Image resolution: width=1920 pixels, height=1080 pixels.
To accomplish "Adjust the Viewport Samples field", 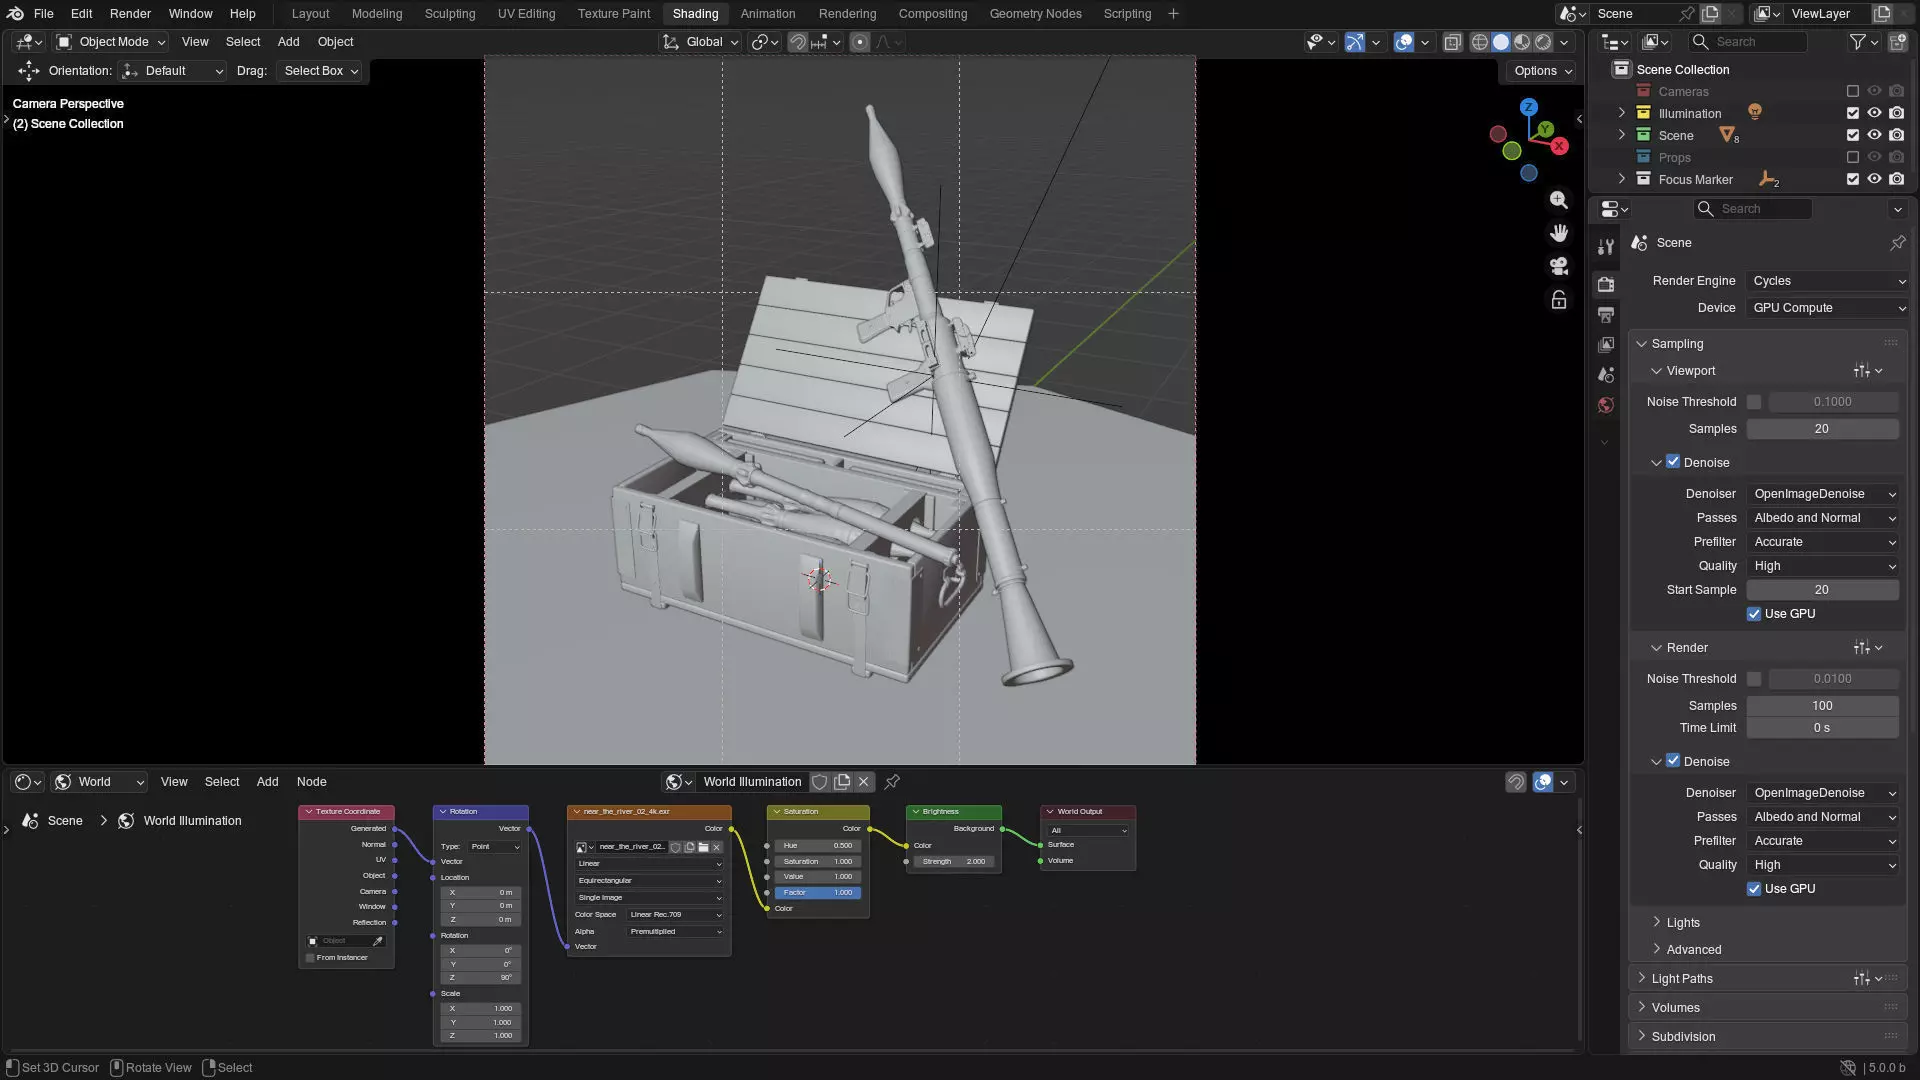I will pyautogui.click(x=1822, y=429).
